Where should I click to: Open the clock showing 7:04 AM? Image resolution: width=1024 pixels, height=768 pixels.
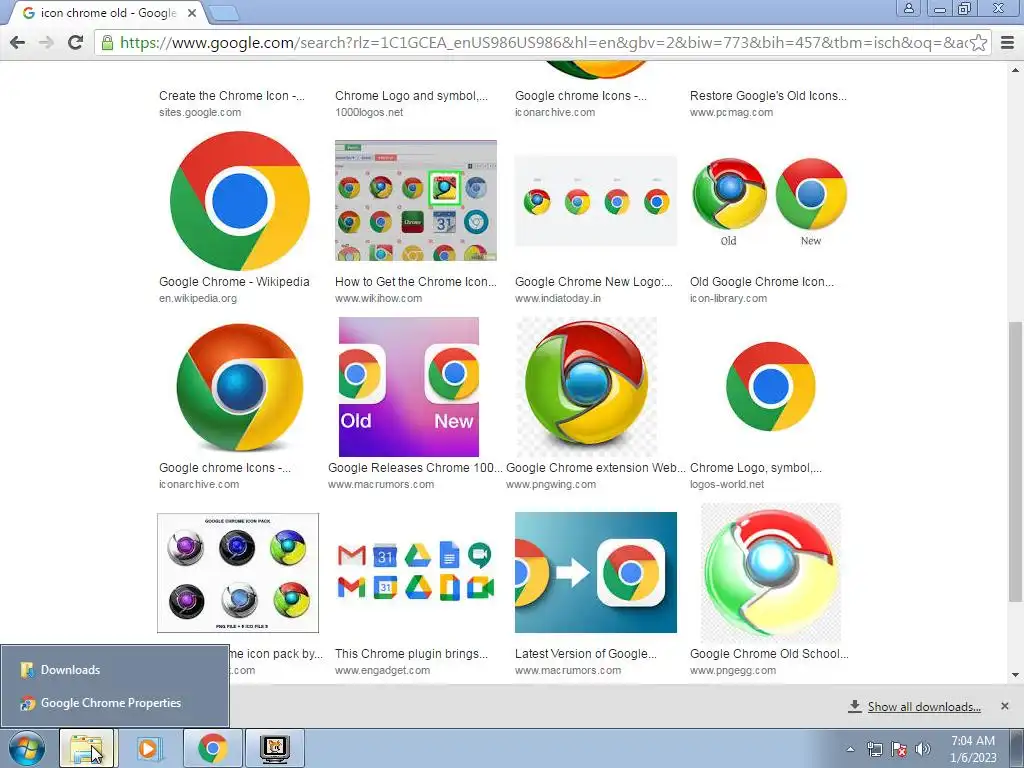point(973,749)
